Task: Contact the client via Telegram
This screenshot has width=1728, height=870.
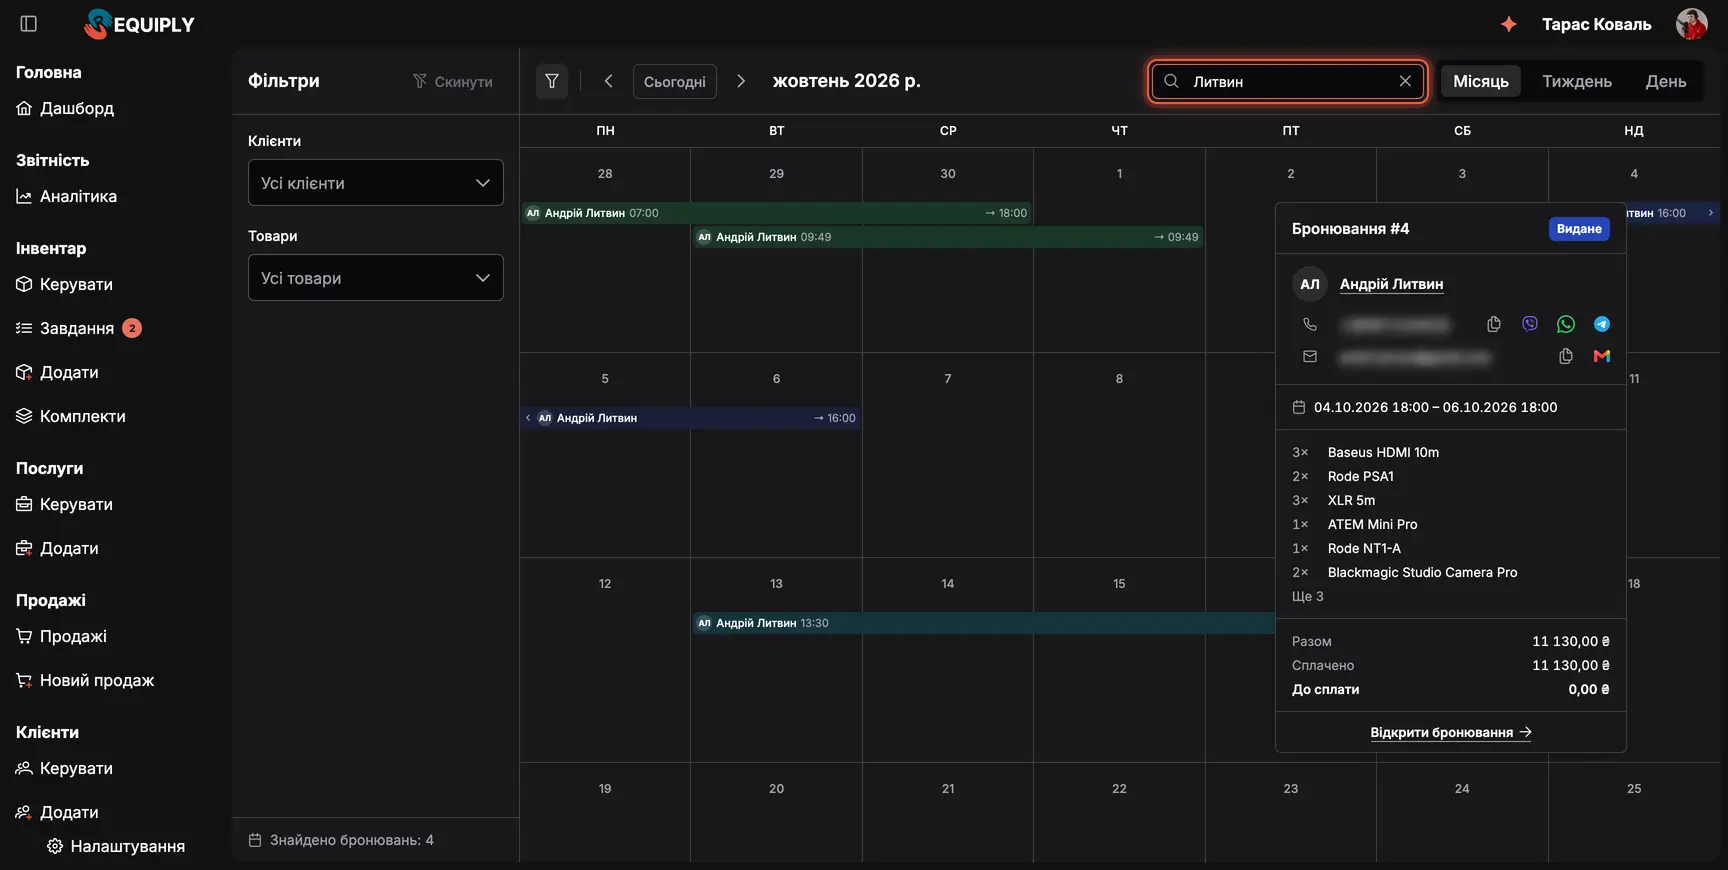Action: tap(1602, 324)
